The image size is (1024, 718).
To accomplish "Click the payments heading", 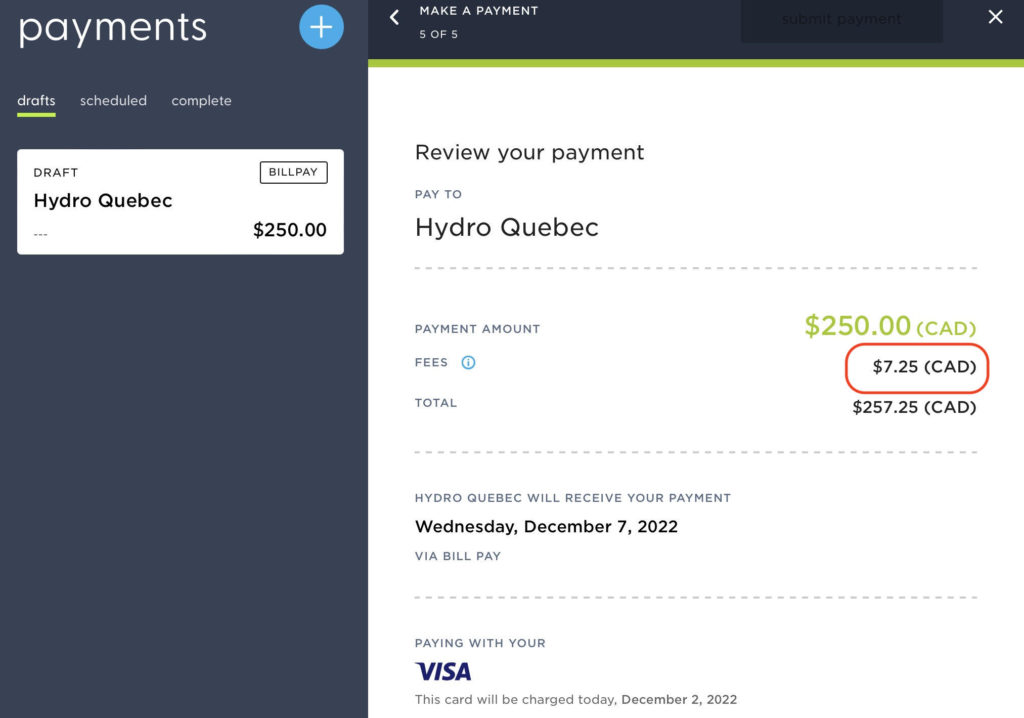I will [111, 28].
